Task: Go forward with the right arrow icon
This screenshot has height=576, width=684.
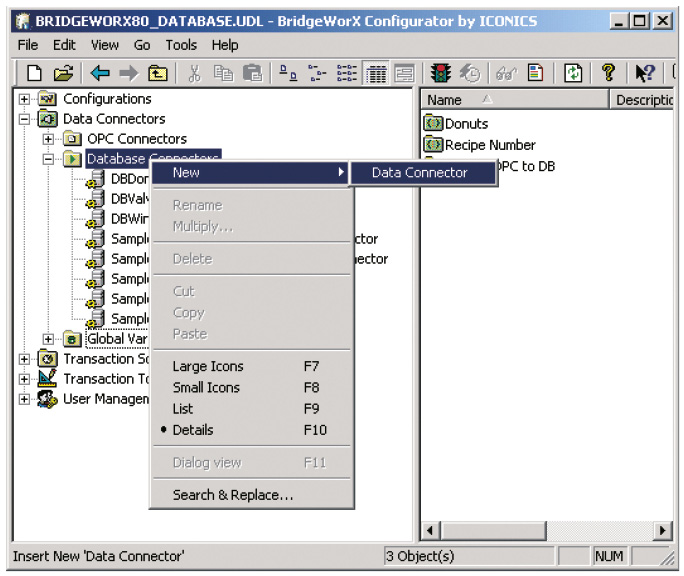Action: click(x=129, y=73)
